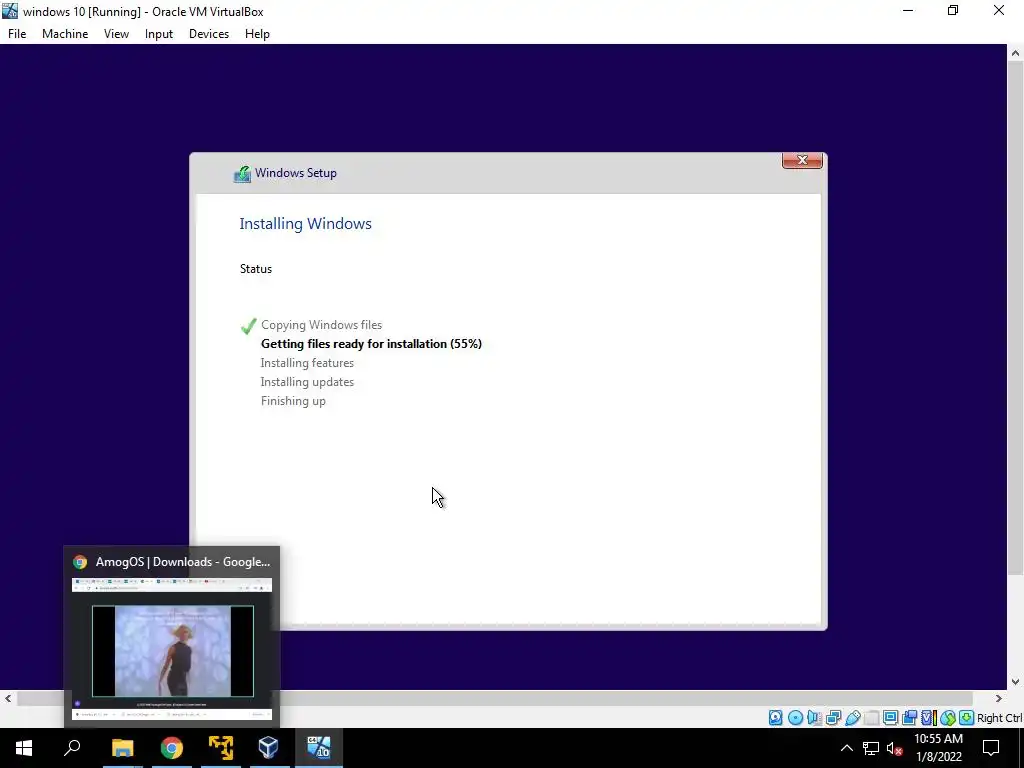Click the Chrome icon in preview title
The height and width of the screenshot is (768, 1024).
[x=80, y=562]
